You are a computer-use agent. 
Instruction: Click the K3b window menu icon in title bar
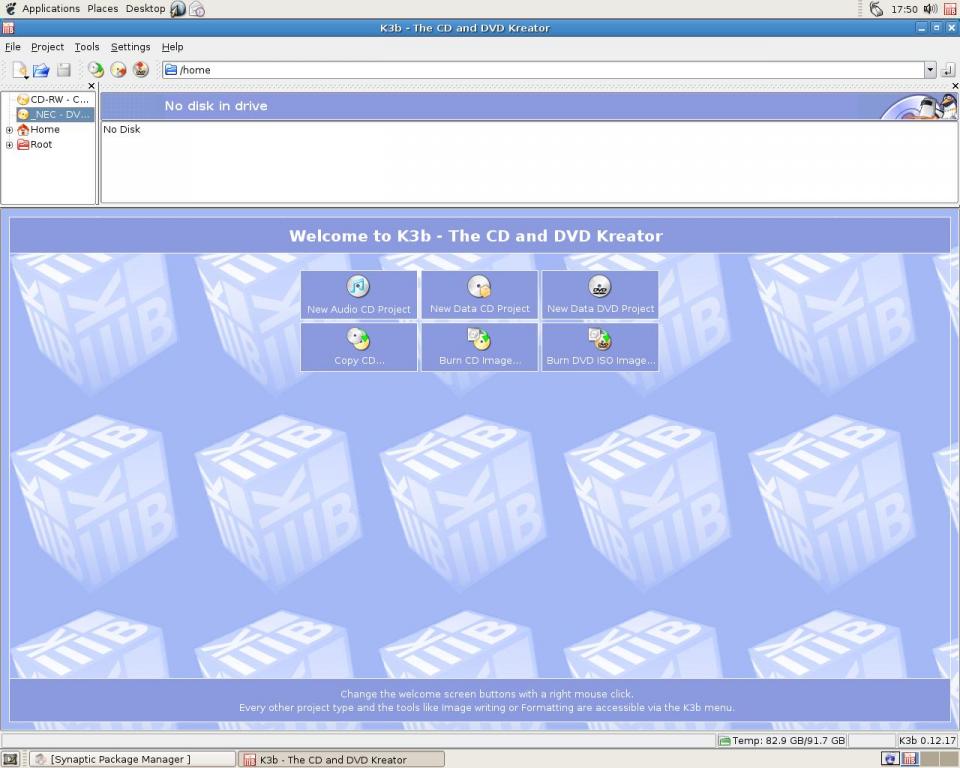pos(9,28)
